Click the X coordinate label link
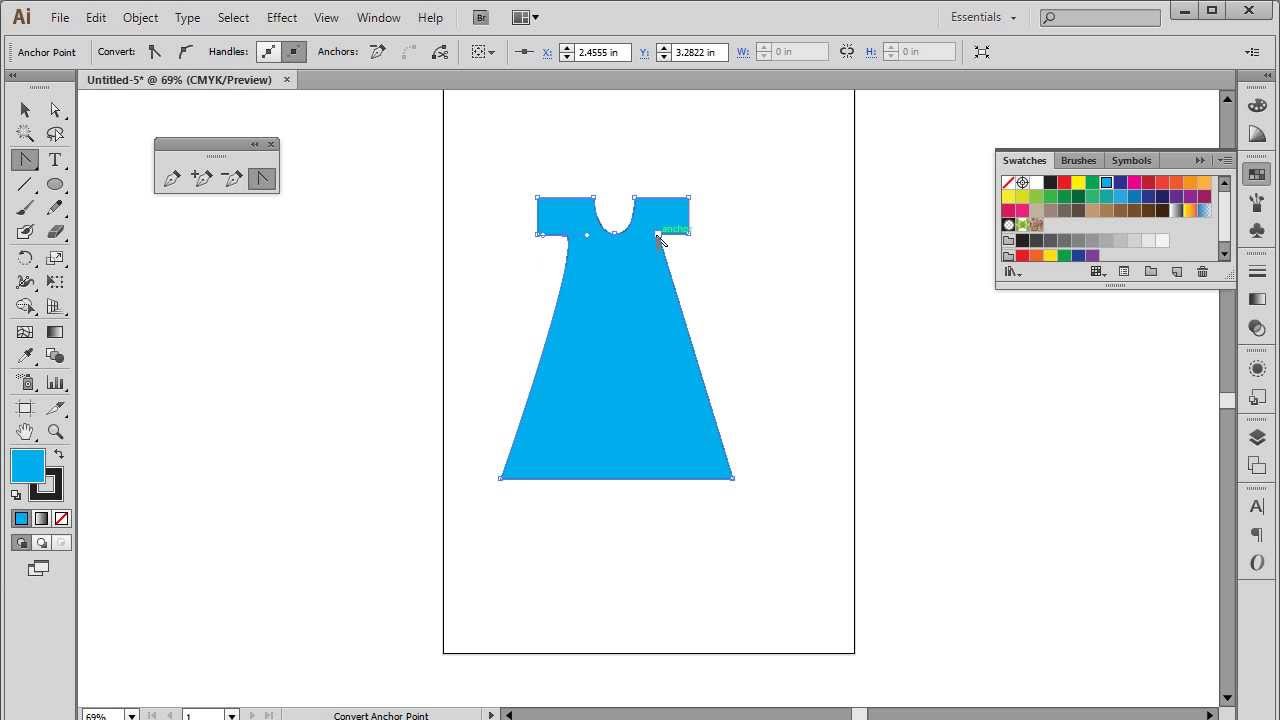This screenshot has height=720, width=1280. click(x=547, y=52)
